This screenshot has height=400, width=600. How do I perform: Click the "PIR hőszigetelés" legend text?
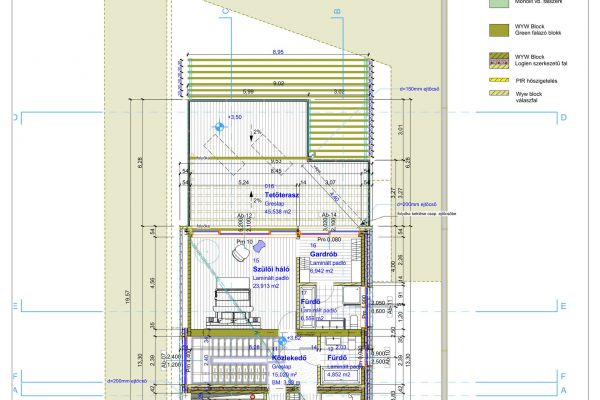click(536, 81)
